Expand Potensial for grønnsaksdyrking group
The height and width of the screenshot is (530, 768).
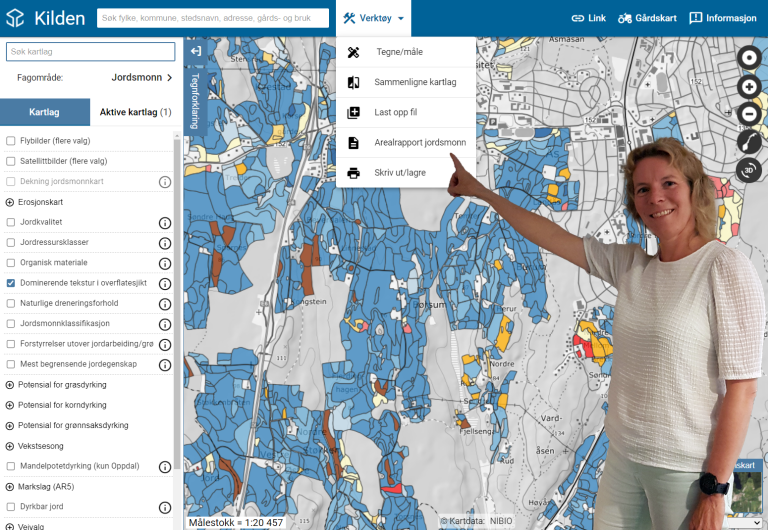point(9,426)
